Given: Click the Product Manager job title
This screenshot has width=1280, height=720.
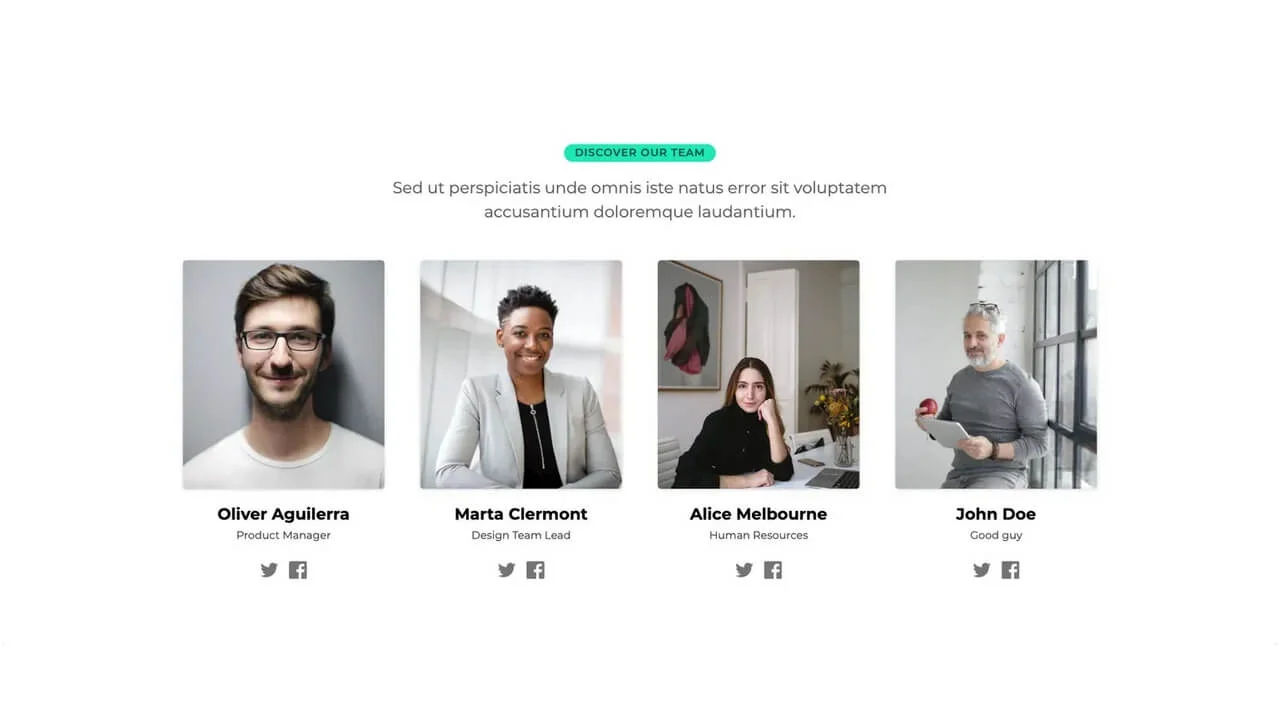Looking at the screenshot, I should (283, 535).
